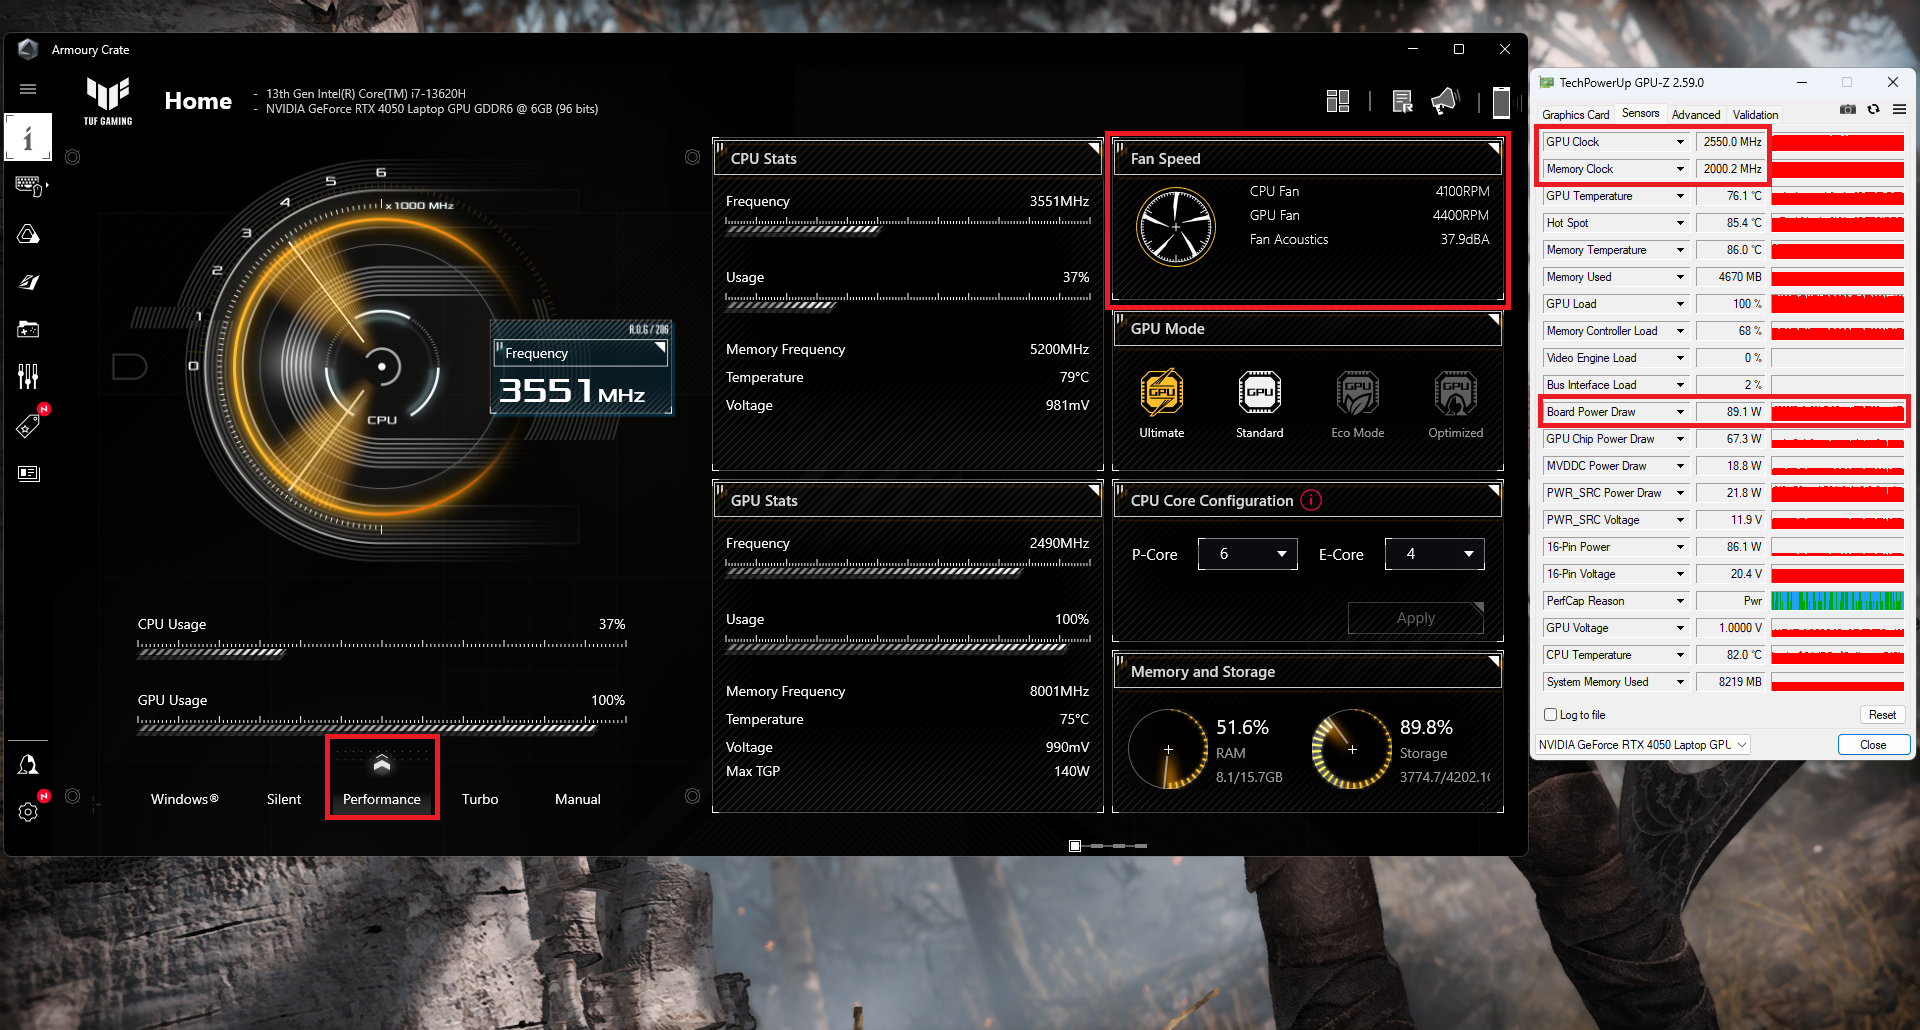Select Ultimate GPU mode icon
This screenshot has width=1920, height=1030.
pyautogui.click(x=1162, y=392)
